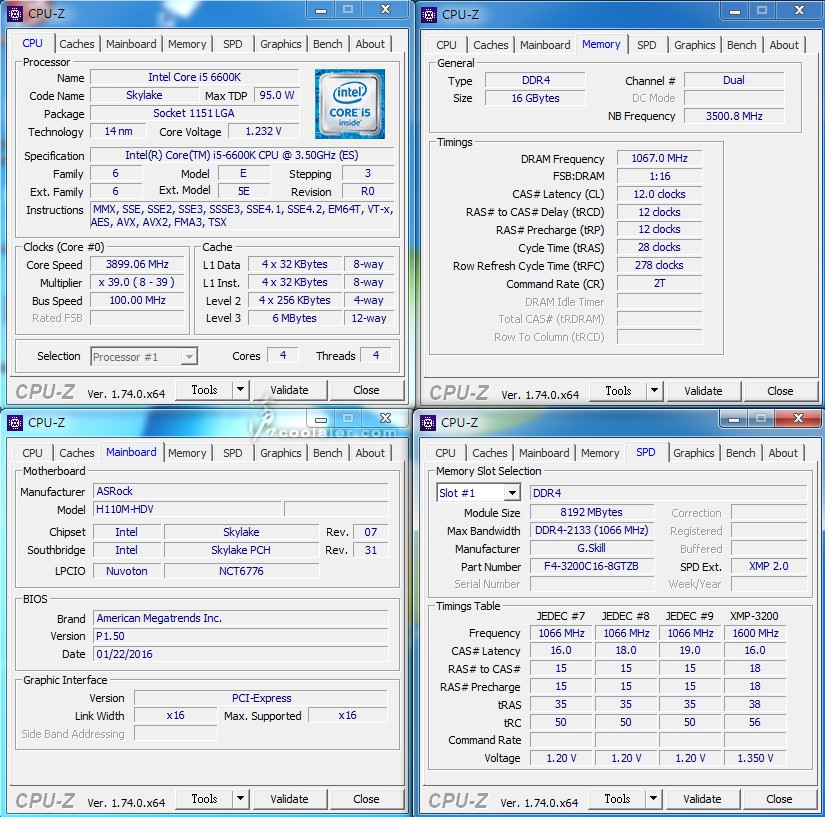825x817 pixels.
Task: Click the motherboard model field H110M-HDV
Action: 188,509
